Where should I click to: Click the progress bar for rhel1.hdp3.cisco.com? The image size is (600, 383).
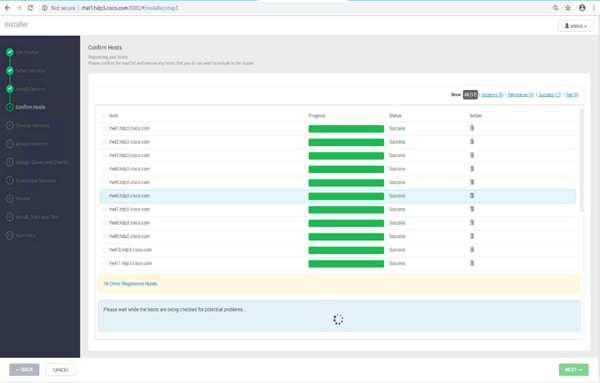click(x=346, y=129)
